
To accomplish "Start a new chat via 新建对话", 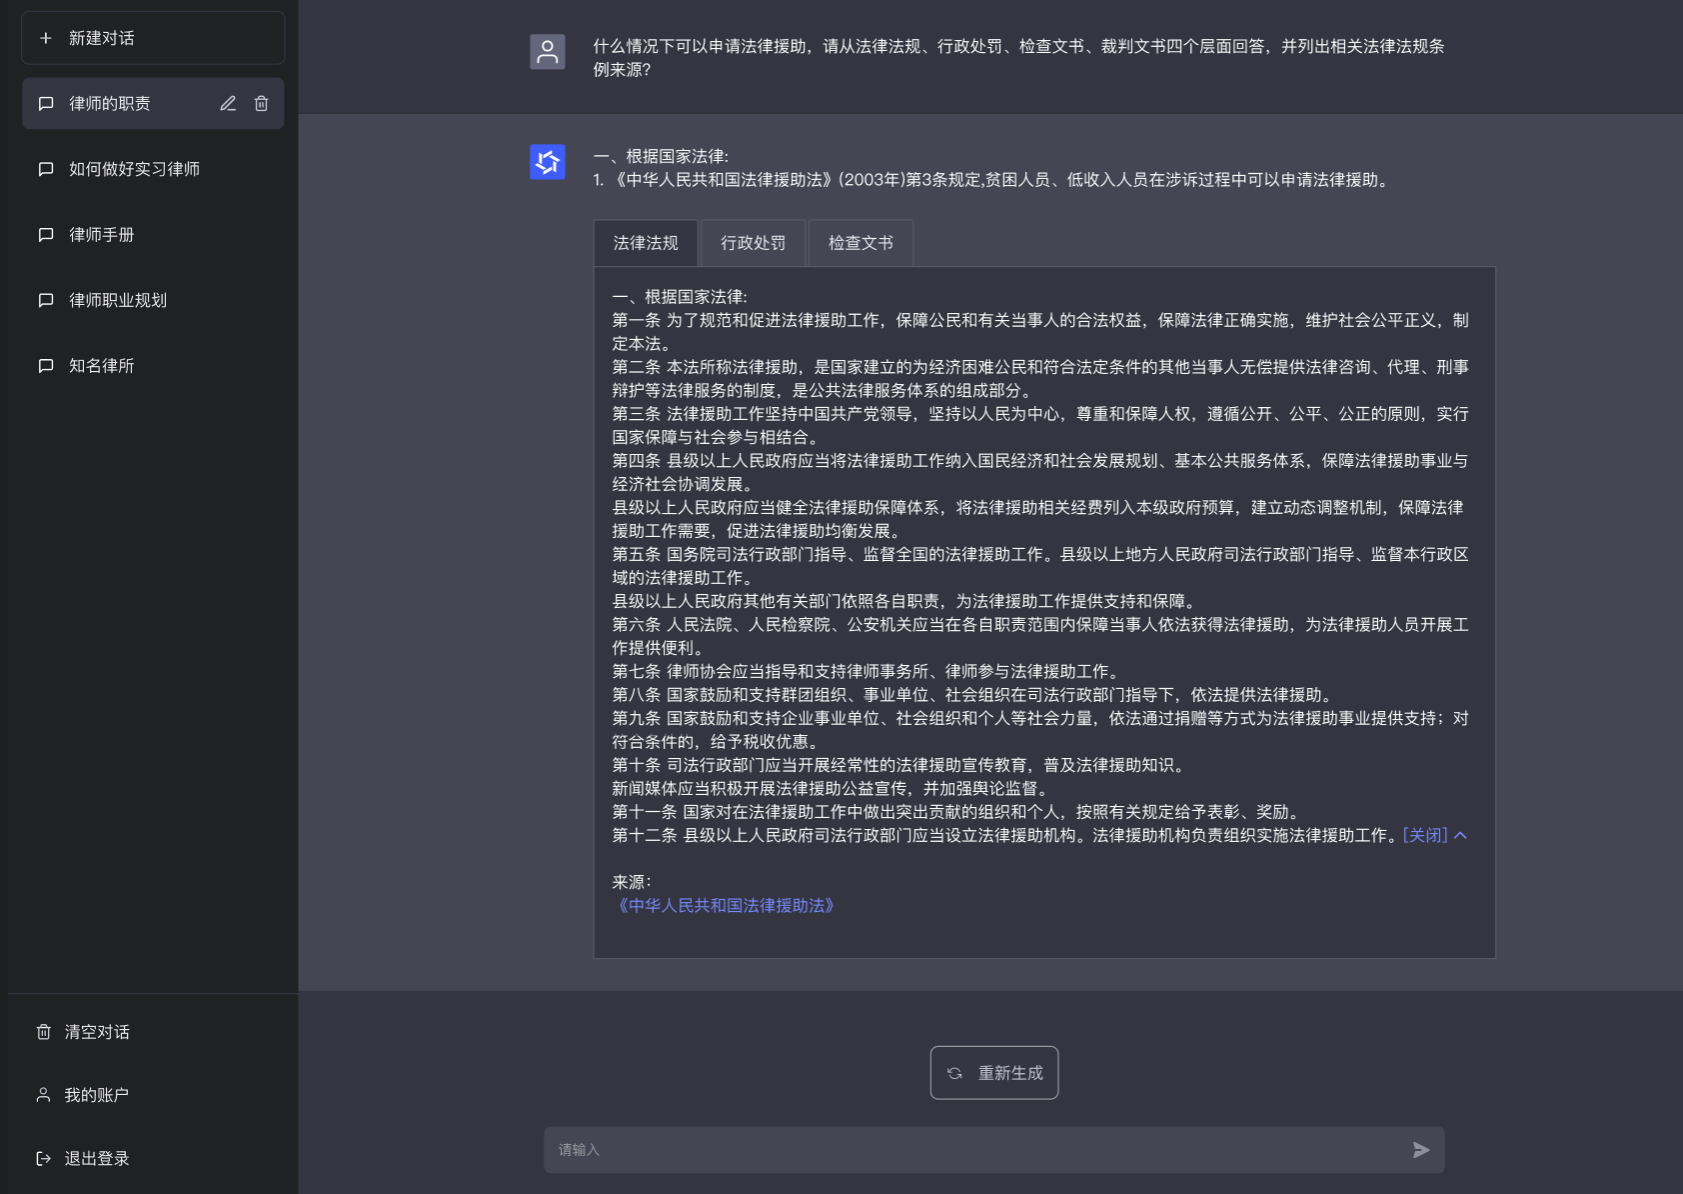I will click(153, 38).
